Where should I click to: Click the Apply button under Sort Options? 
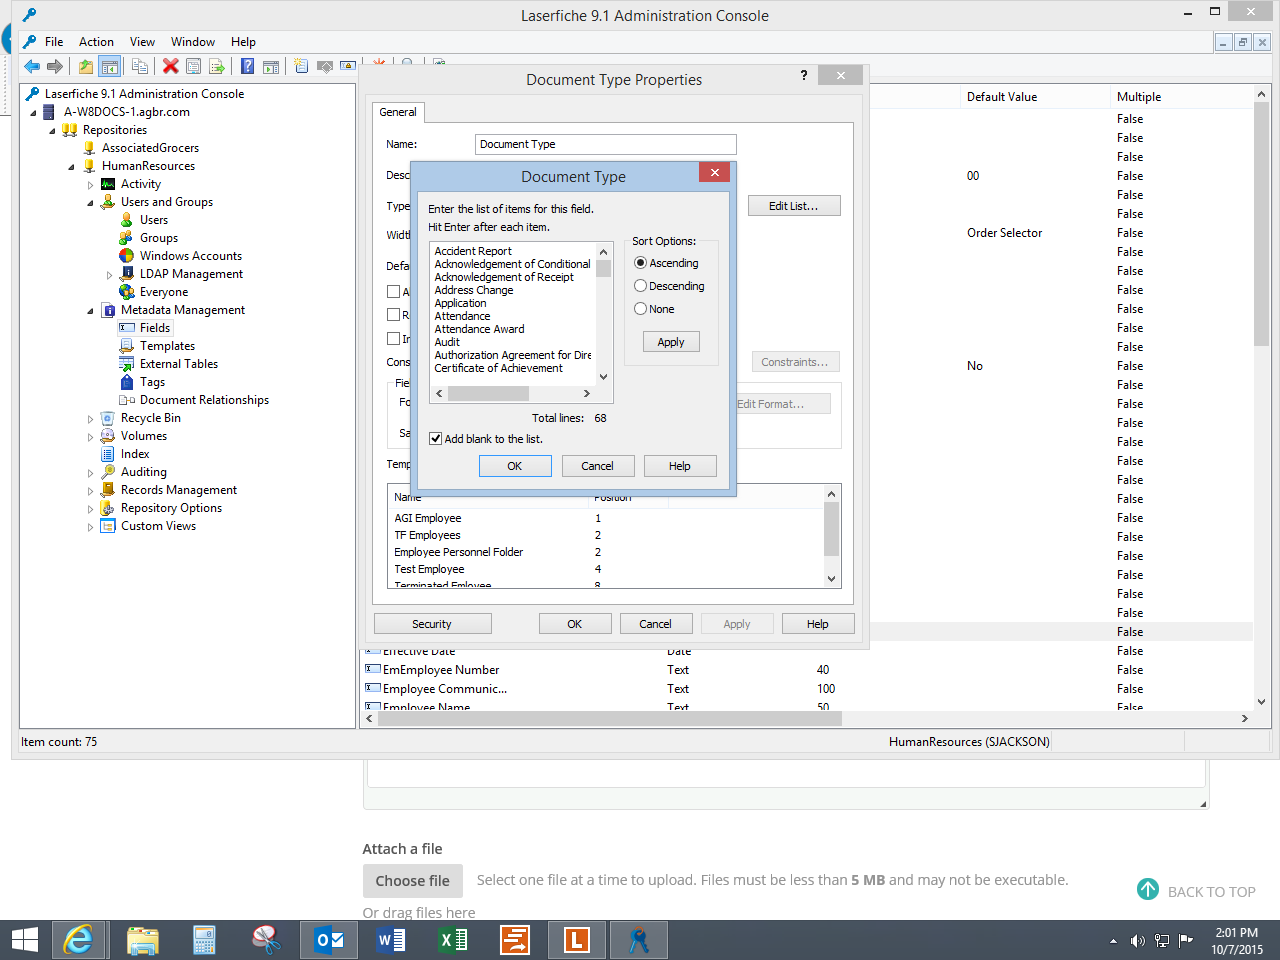tap(670, 342)
